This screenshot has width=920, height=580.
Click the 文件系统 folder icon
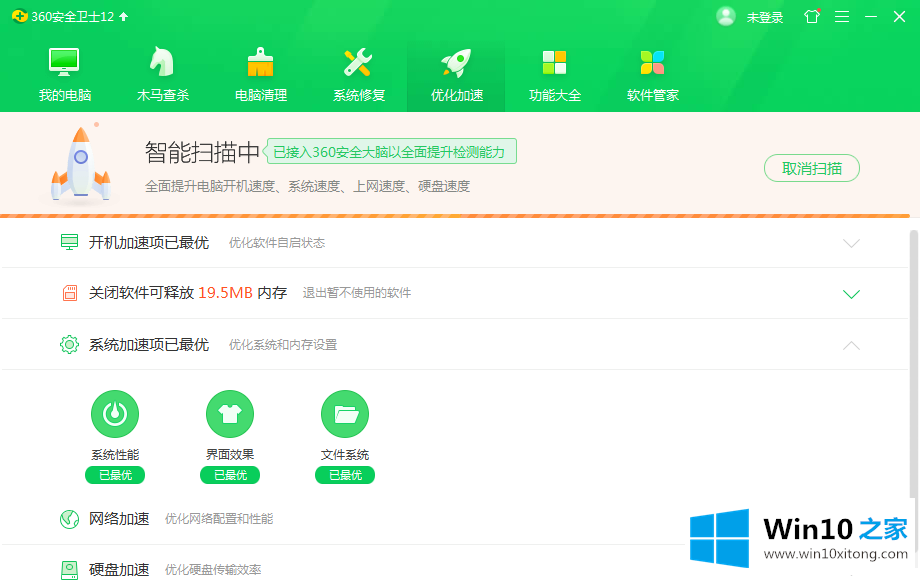tap(345, 414)
